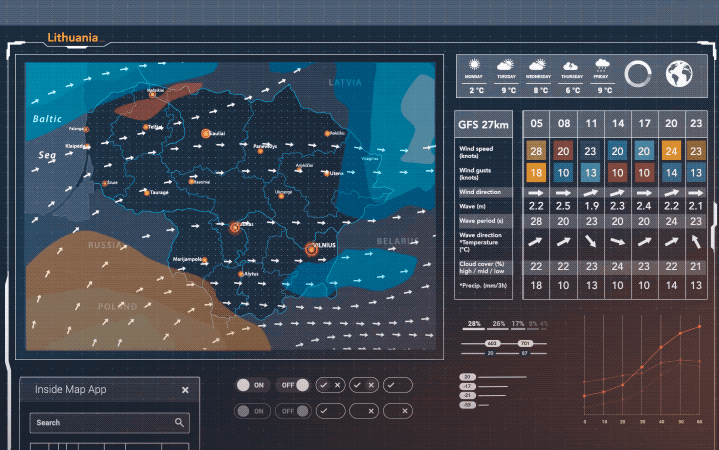
Task: Click the dark slider handle labeled 87
Action: [x=525, y=353]
